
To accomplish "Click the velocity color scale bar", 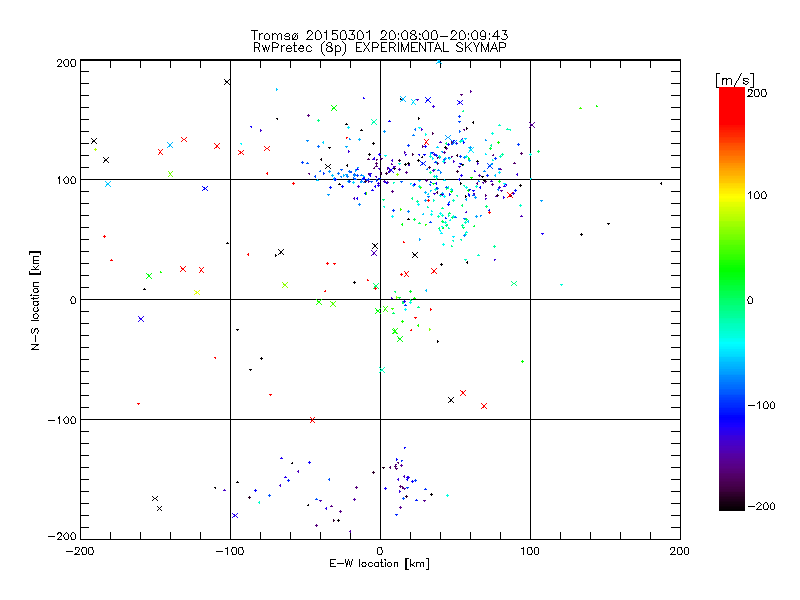I will (732, 299).
